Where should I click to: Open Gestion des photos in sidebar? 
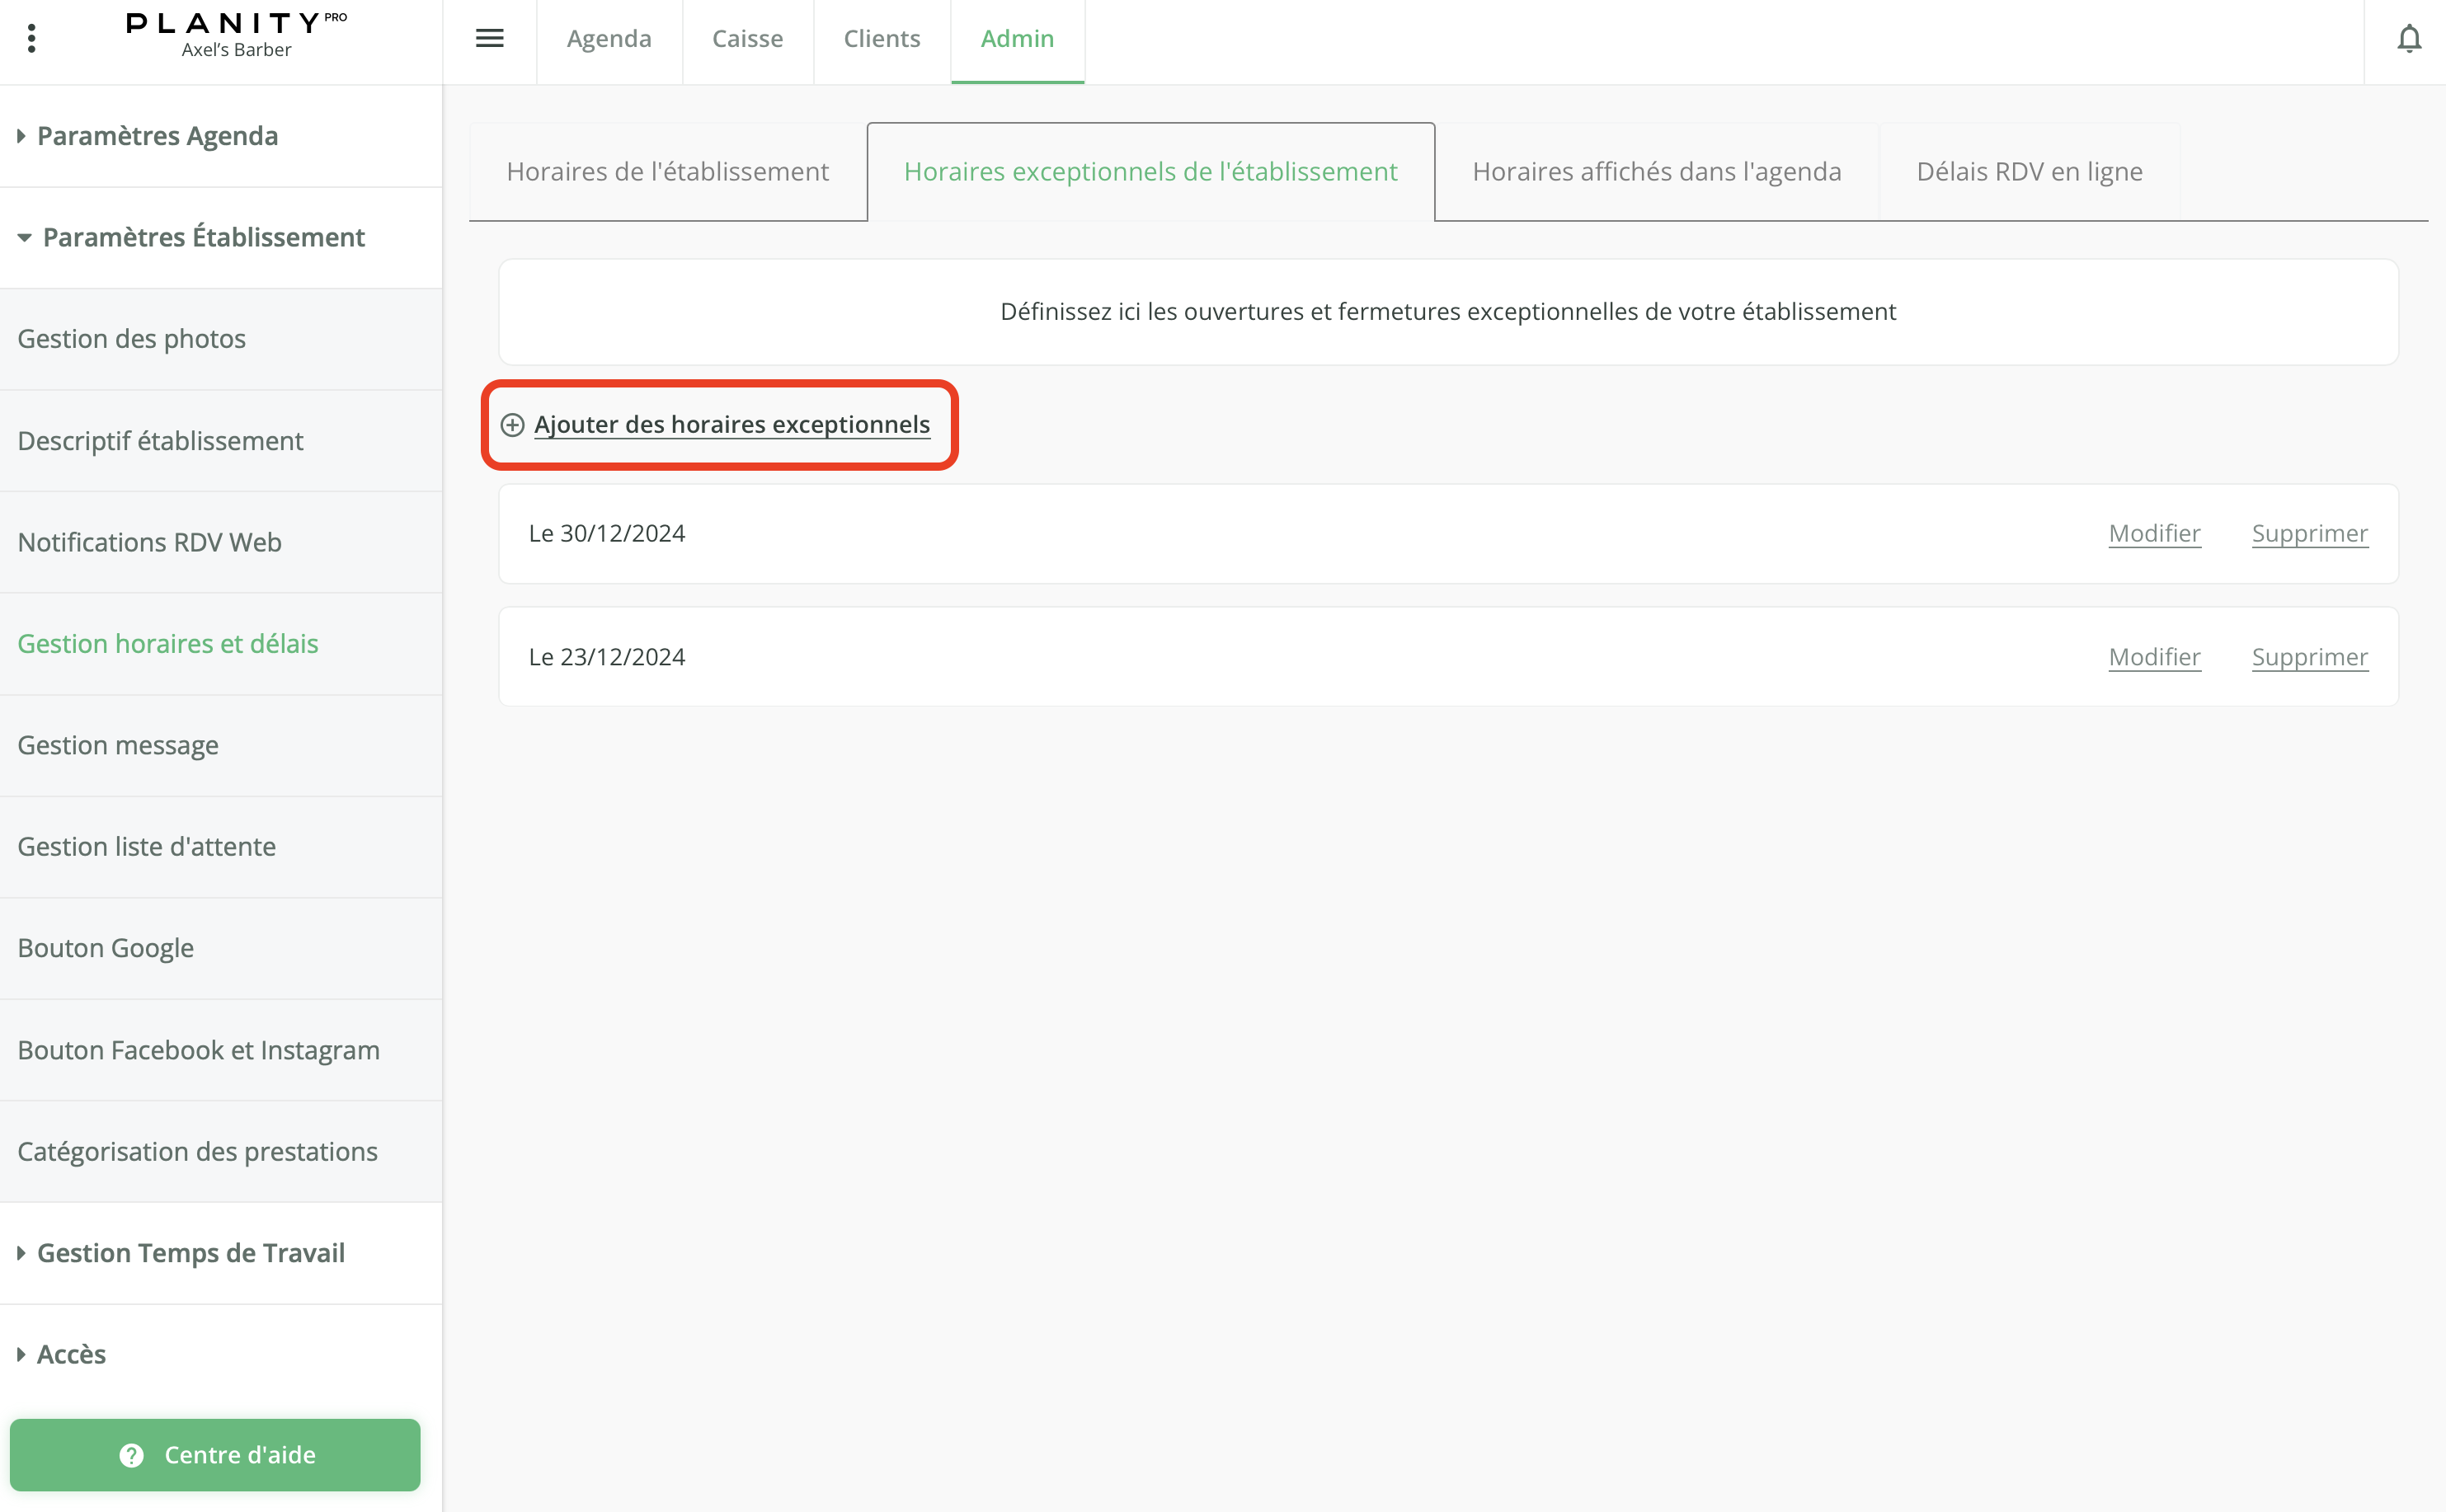pos(131,339)
